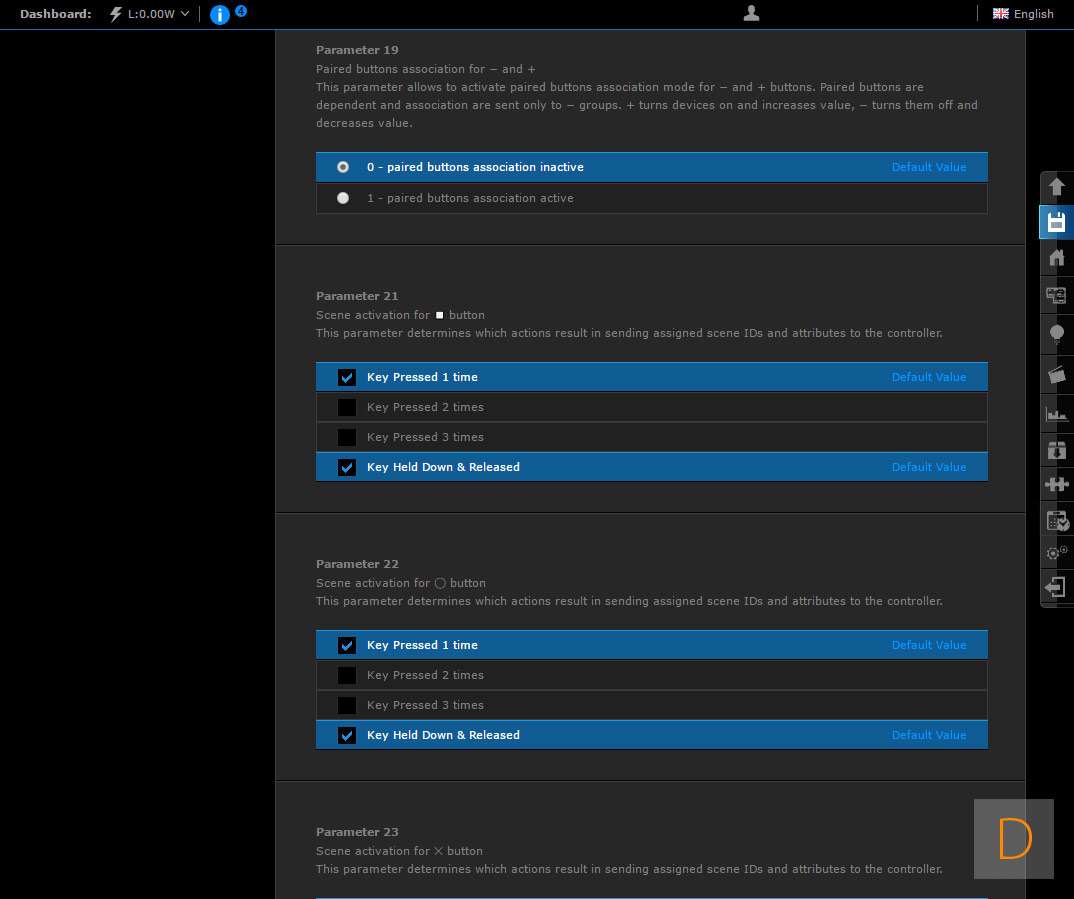
Task: Click the scroll-to-top arrow icon in sidebar
Action: point(1056,186)
